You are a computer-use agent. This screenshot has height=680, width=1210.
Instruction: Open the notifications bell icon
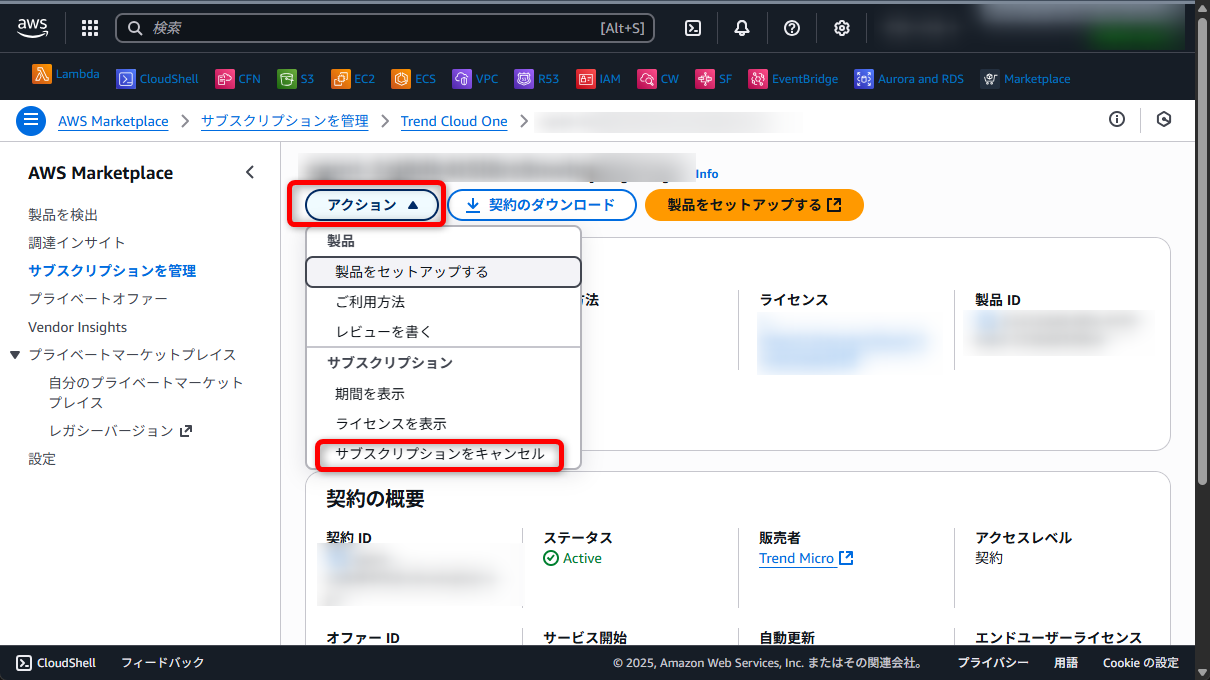click(x=742, y=28)
